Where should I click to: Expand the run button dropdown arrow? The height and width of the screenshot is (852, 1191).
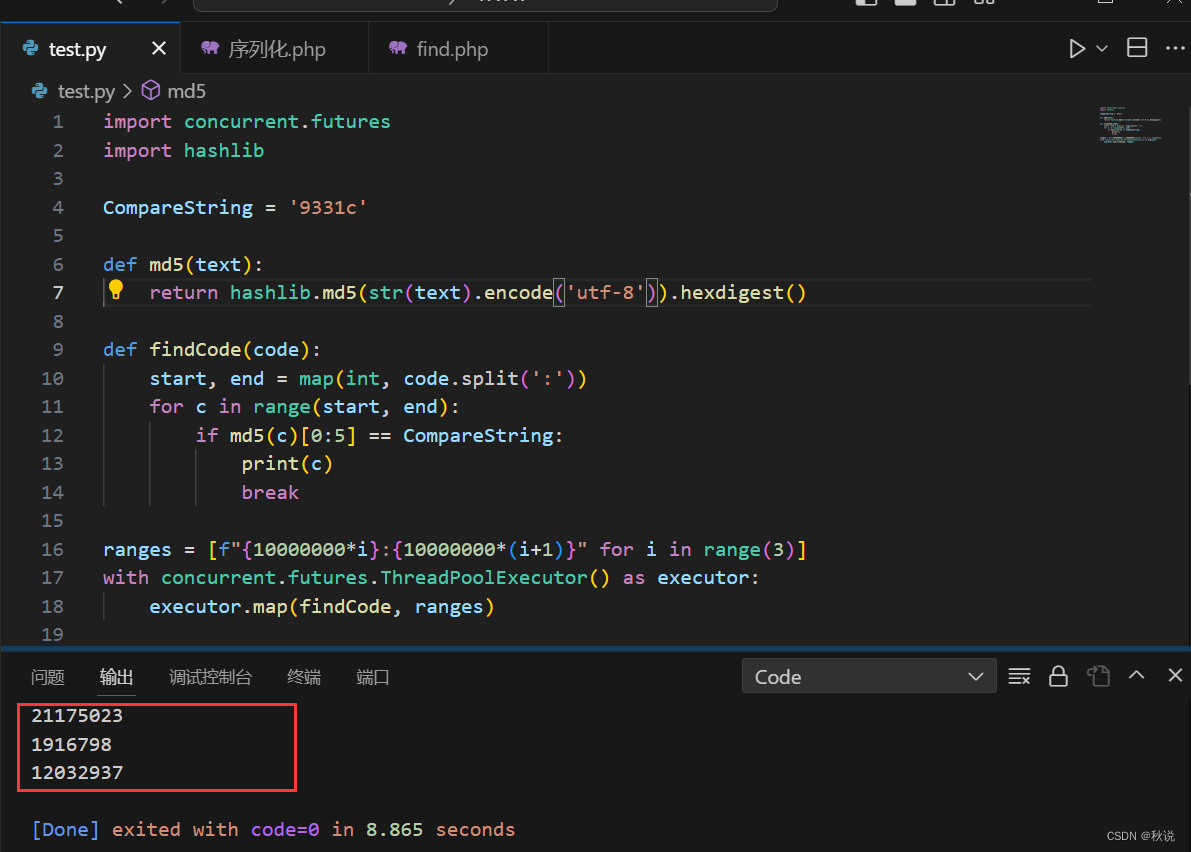coord(1100,47)
